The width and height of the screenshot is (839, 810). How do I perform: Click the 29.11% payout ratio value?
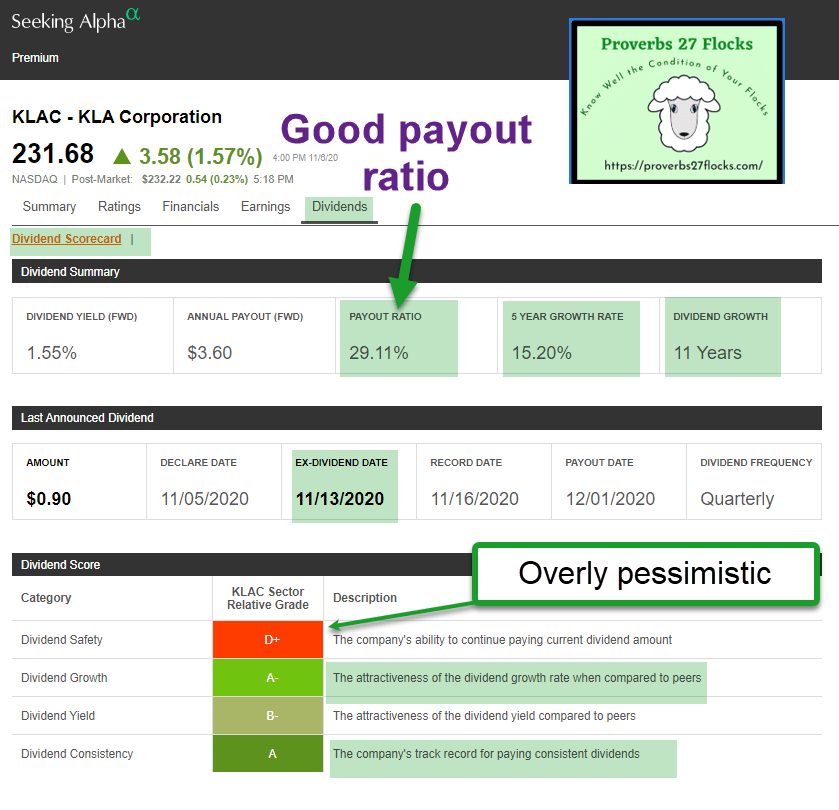(x=378, y=353)
